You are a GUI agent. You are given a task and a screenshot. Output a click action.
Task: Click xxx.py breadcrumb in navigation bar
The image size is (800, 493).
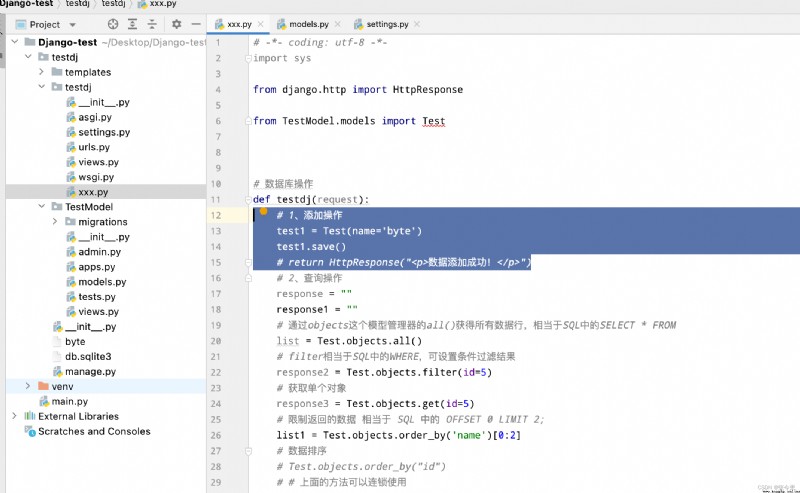point(163,4)
